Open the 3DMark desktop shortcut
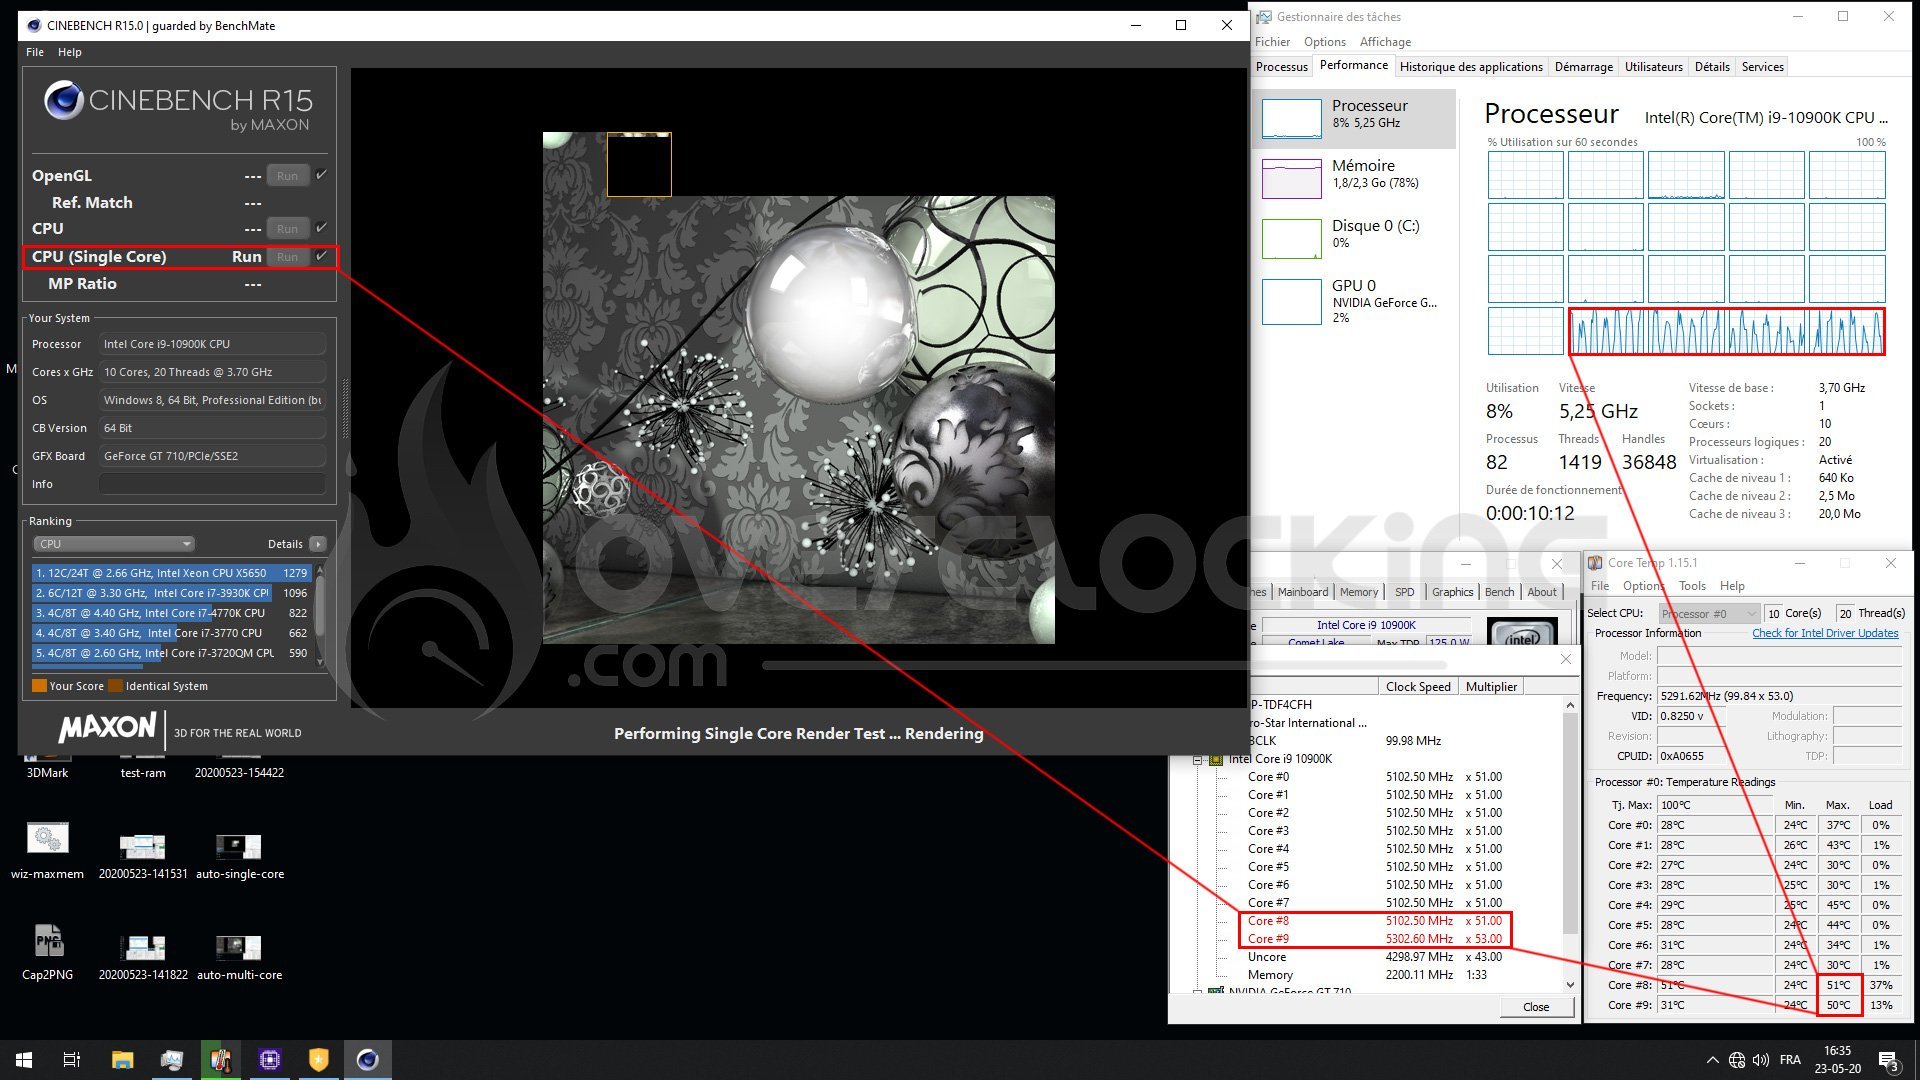The width and height of the screenshot is (1920, 1080). 47,765
